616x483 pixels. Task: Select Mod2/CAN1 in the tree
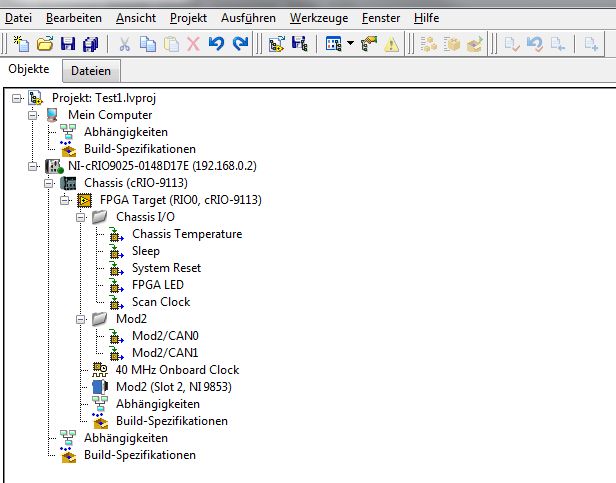(x=165, y=353)
